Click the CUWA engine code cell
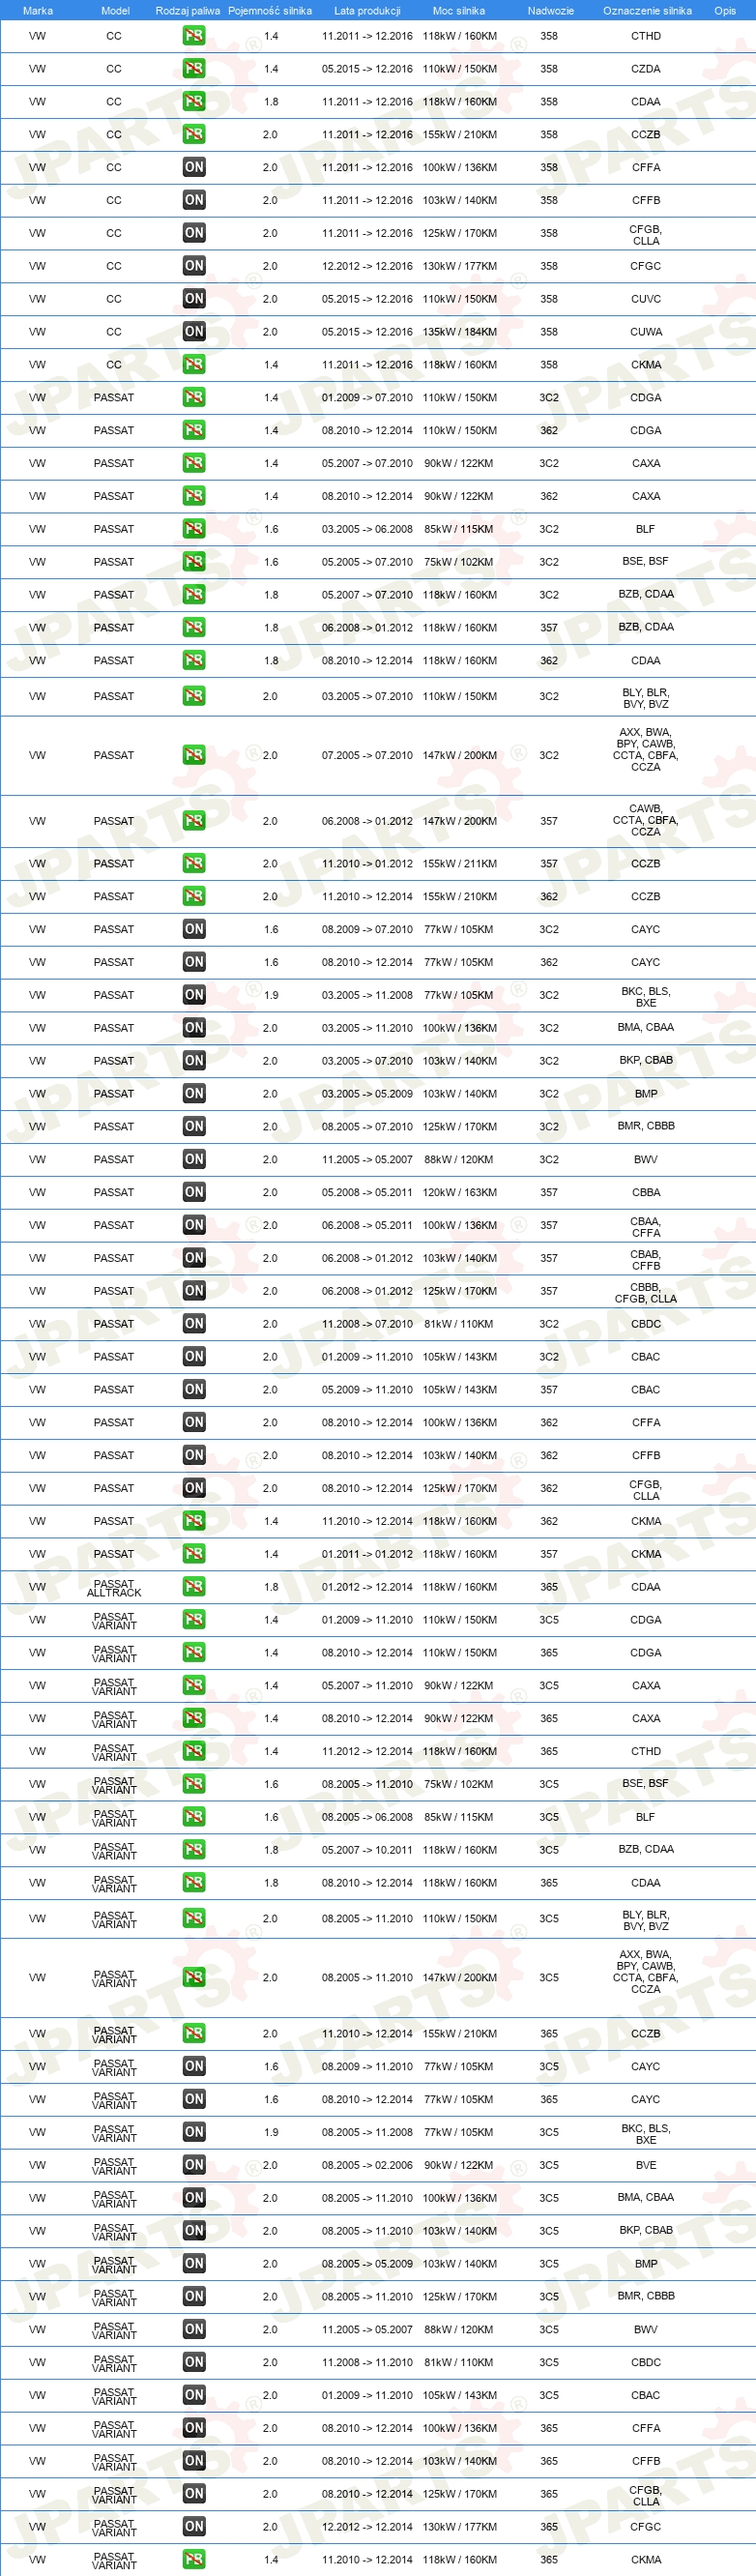Screen dimensions: 756x2576 [646, 332]
